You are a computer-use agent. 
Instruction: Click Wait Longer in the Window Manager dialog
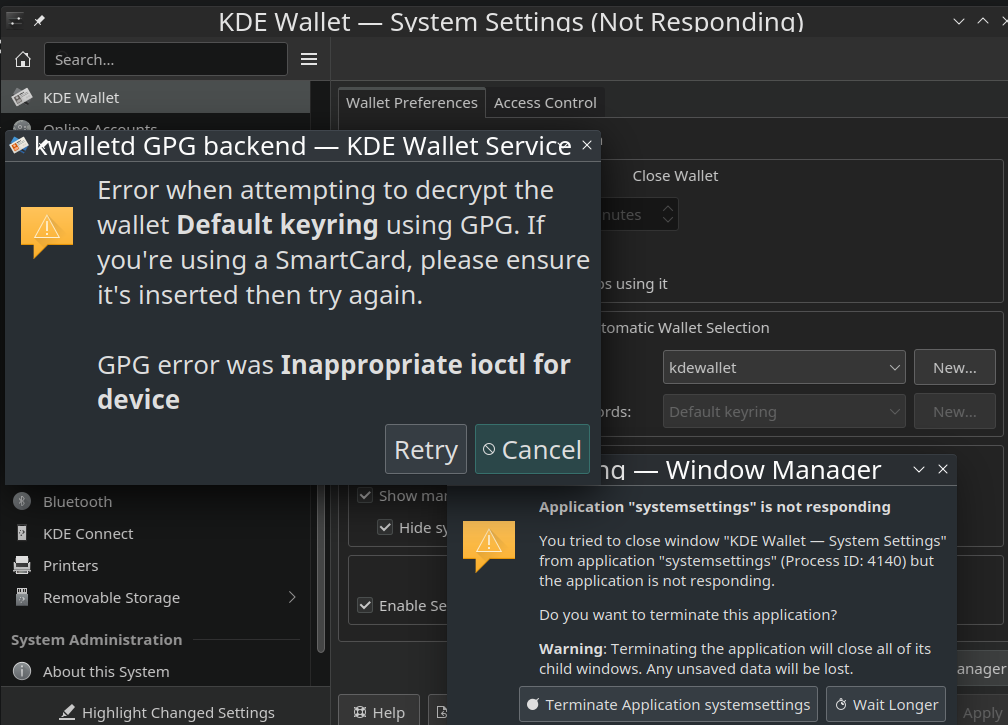pyautogui.click(x=886, y=704)
